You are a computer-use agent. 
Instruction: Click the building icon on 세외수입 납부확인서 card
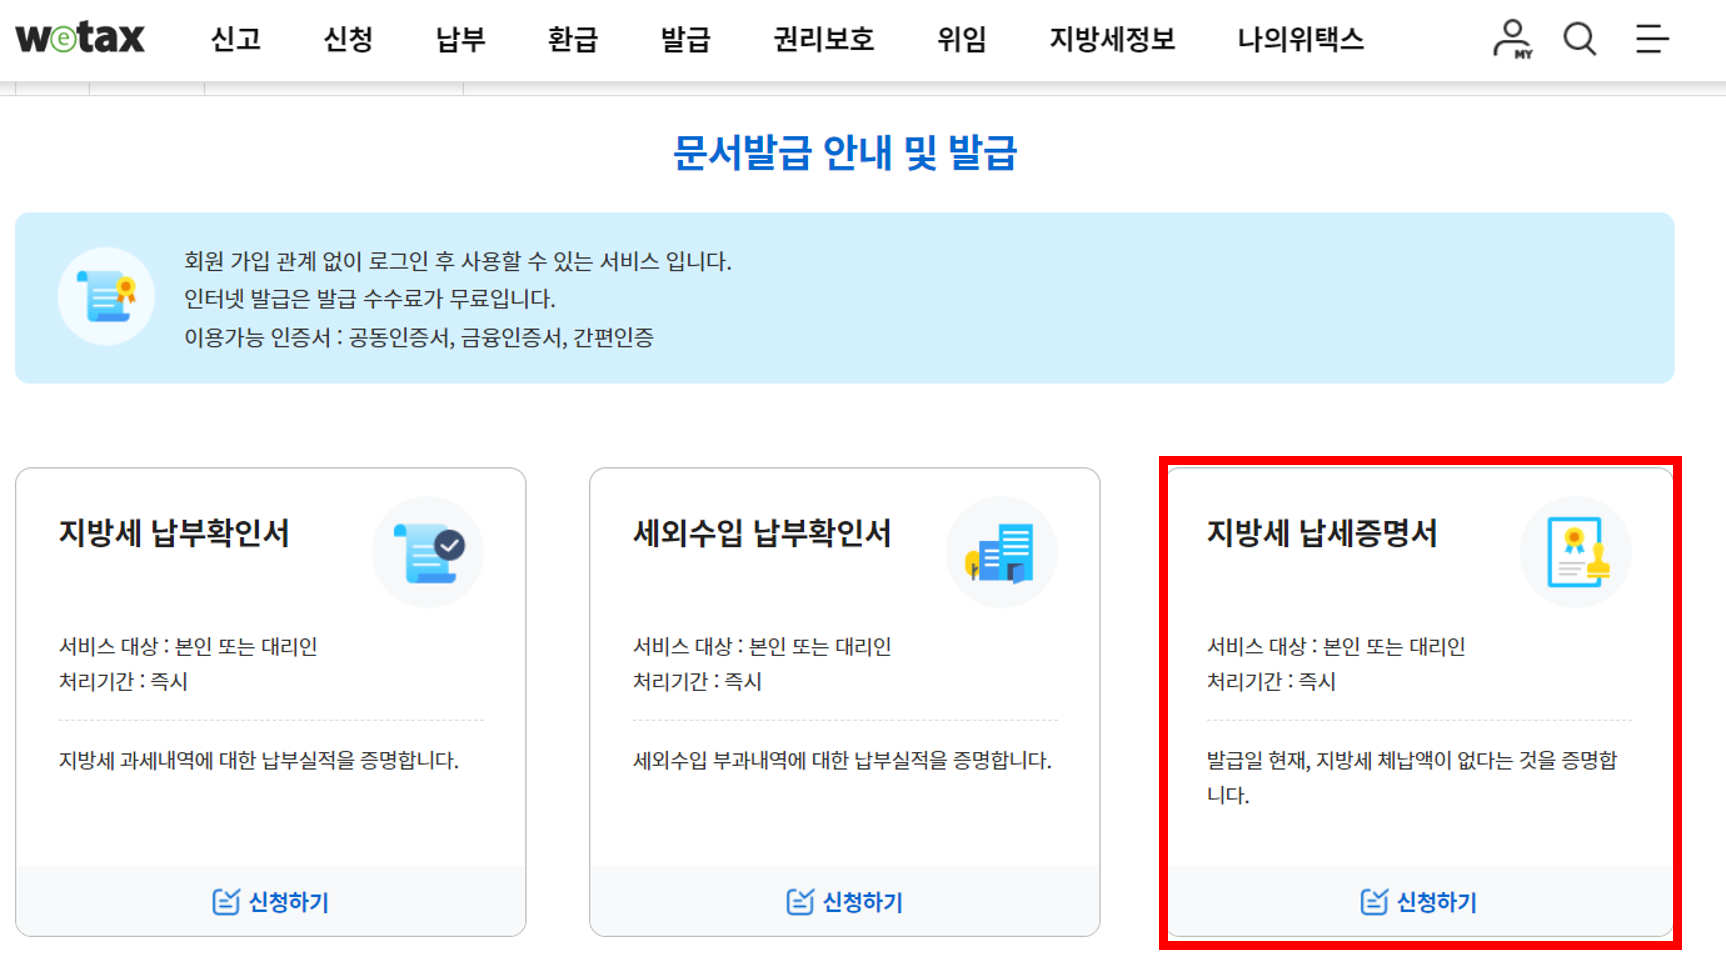click(x=1001, y=552)
